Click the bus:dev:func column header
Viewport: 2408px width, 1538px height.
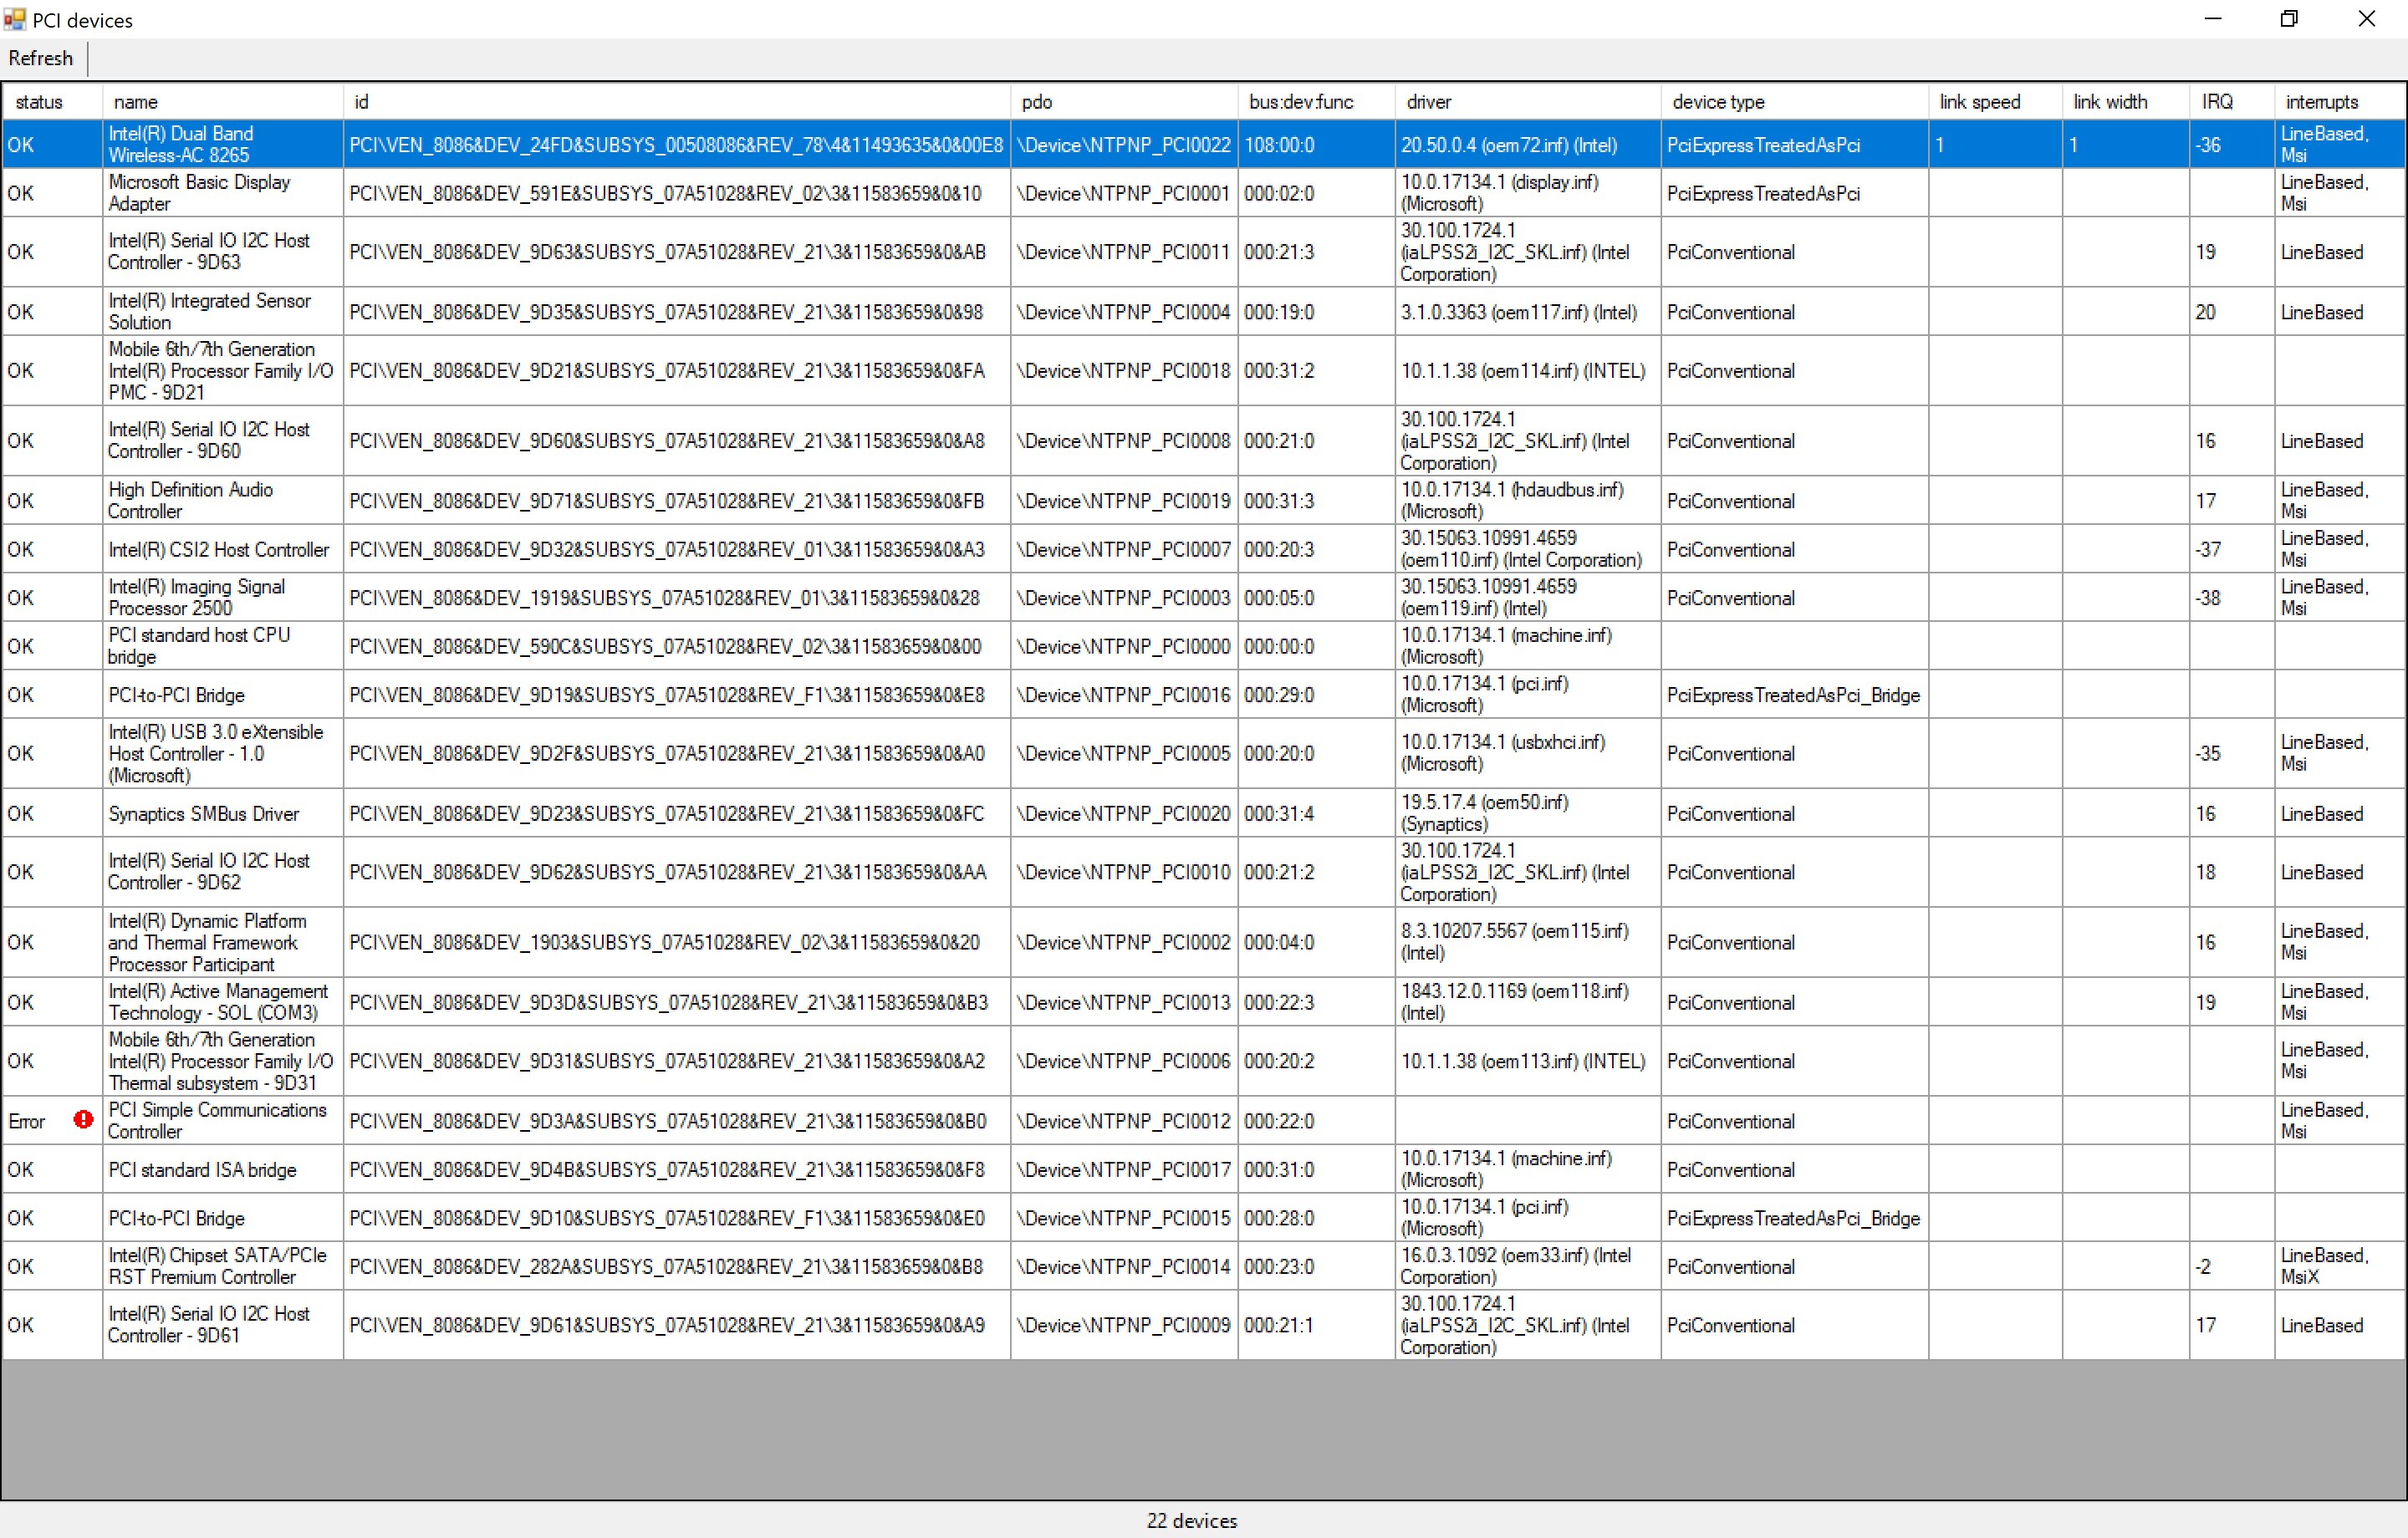(x=1316, y=102)
